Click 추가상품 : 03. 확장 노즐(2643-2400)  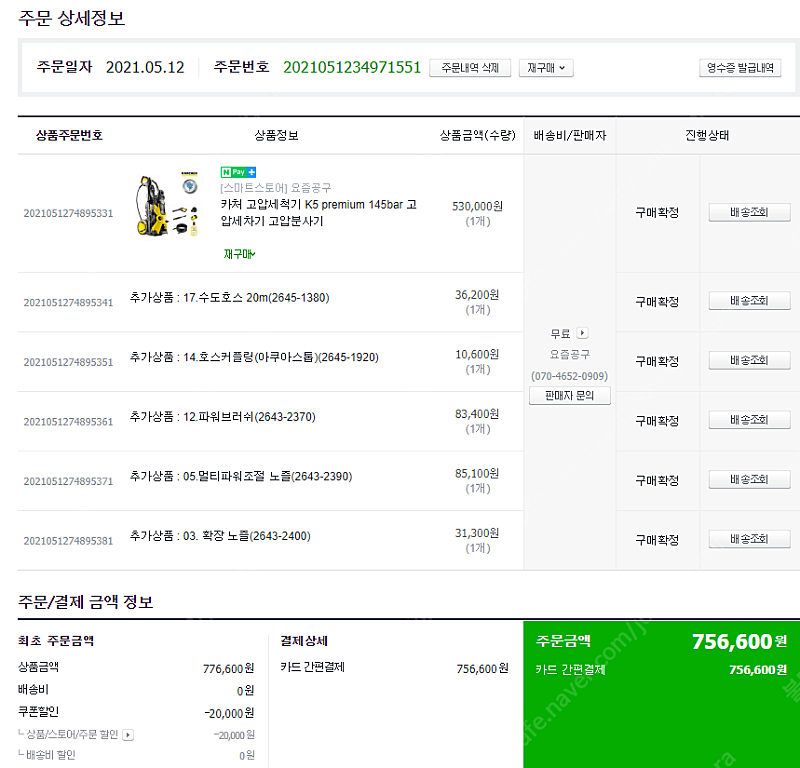(x=220, y=536)
